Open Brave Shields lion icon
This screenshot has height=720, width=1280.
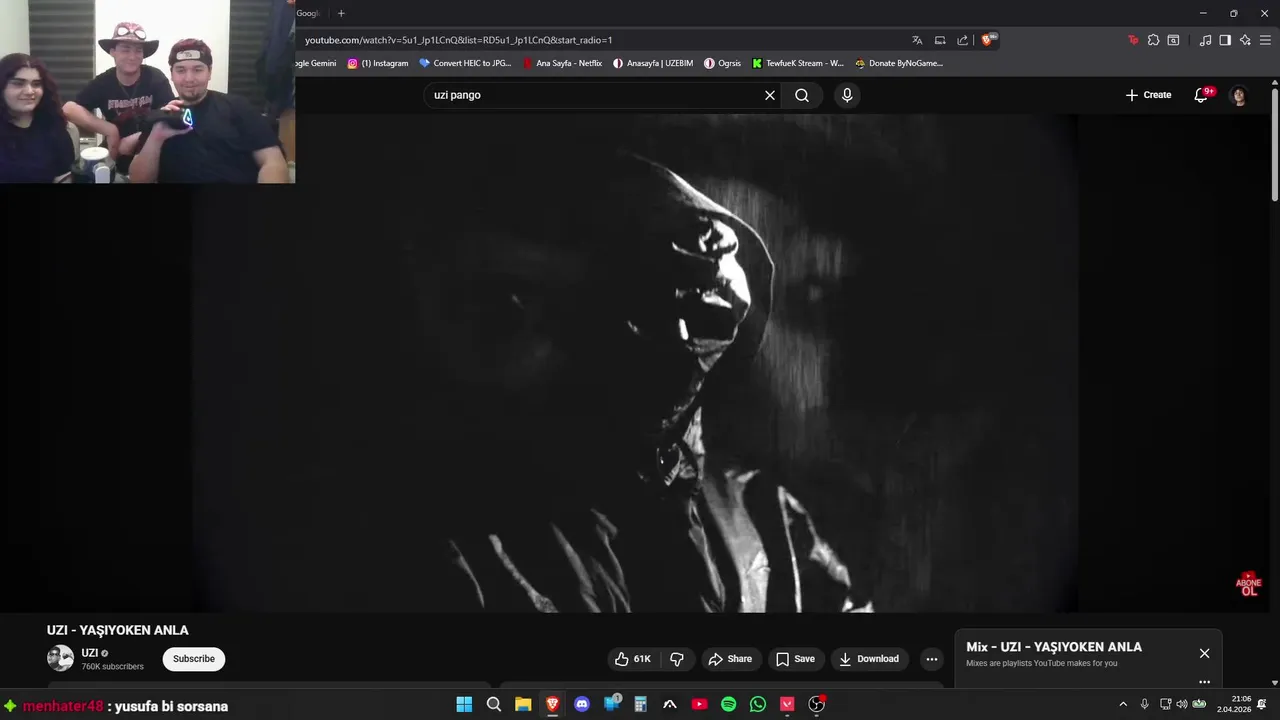coord(987,40)
